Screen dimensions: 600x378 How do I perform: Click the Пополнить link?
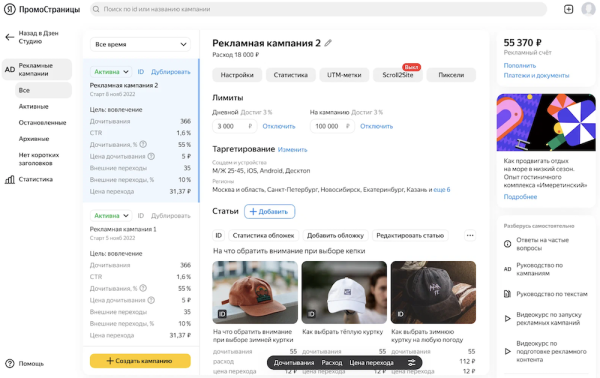520,65
